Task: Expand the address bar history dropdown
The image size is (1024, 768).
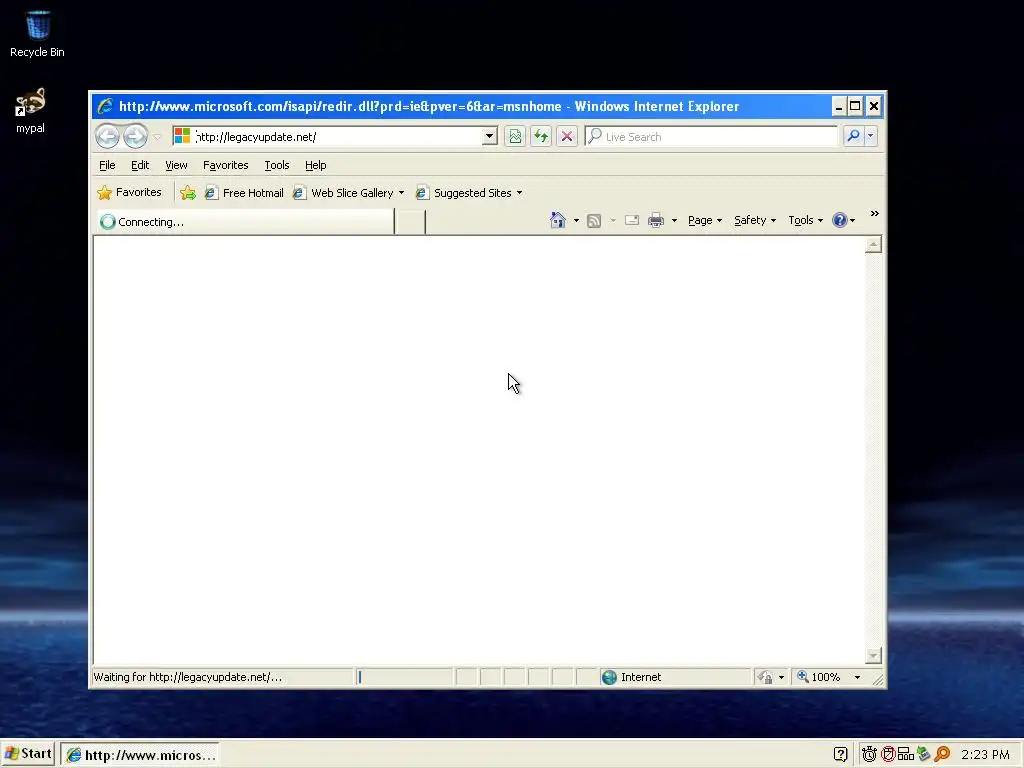Action: (489, 136)
